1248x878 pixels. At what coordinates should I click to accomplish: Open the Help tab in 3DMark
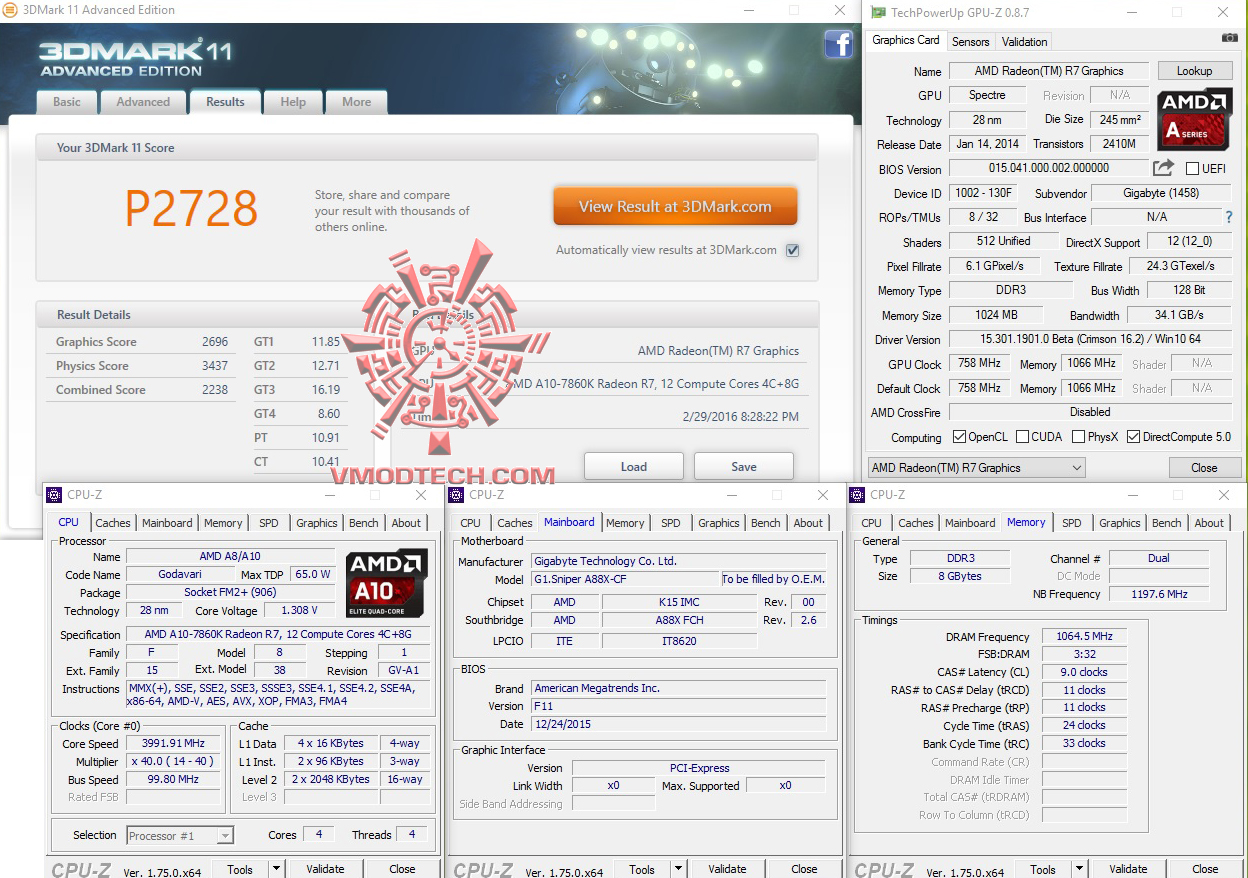tap(293, 102)
